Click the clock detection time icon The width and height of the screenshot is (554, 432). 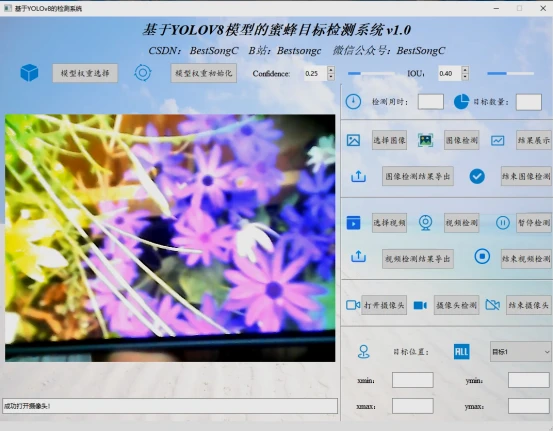(353, 102)
